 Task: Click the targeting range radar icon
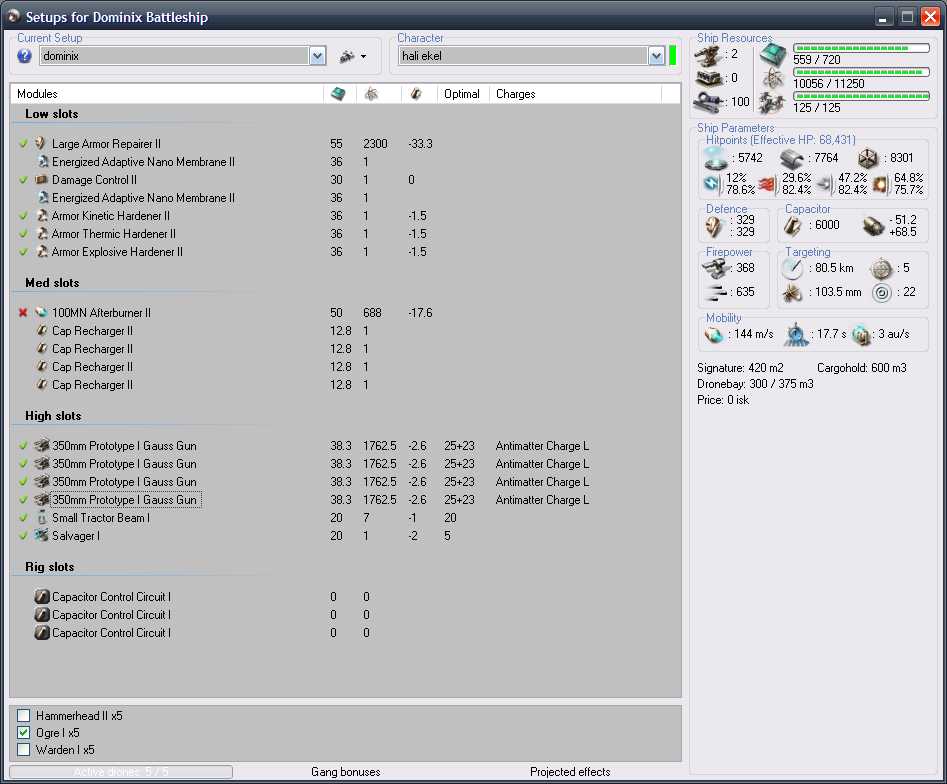pos(792,268)
